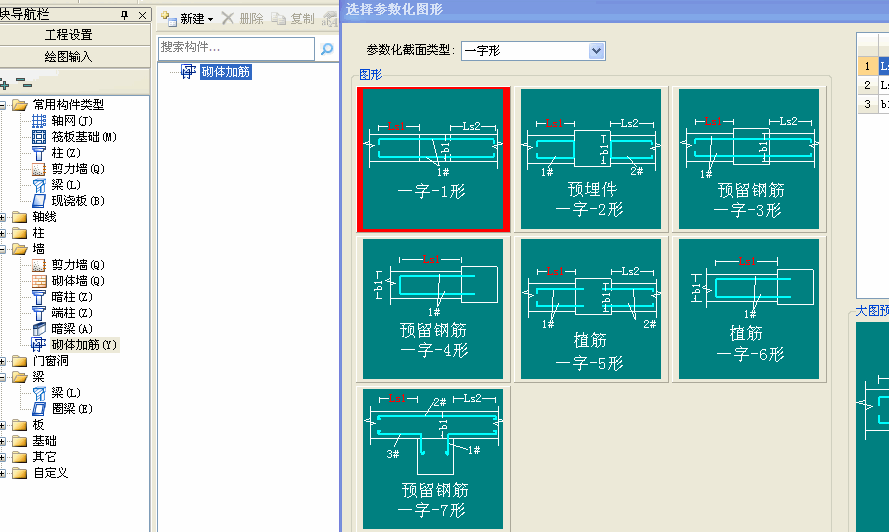889x532 pixels.
Task: Click the 搜索构件 search field
Action: (236, 49)
